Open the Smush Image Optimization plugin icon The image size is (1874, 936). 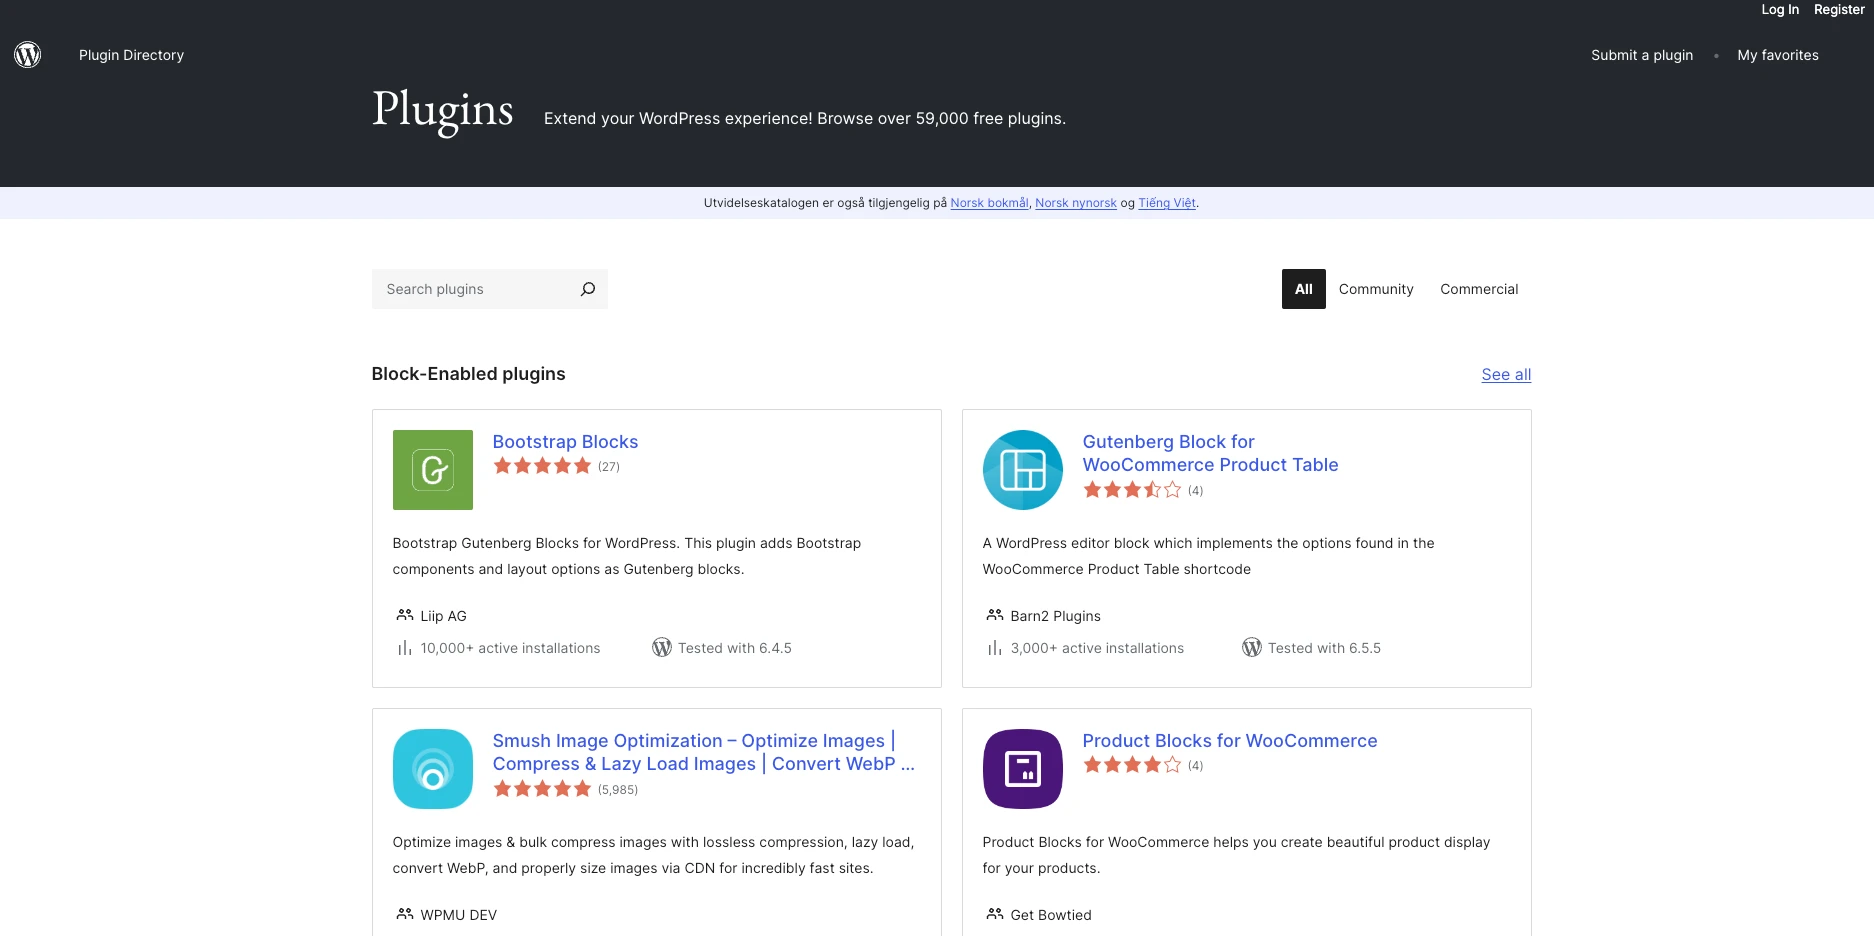433,769
